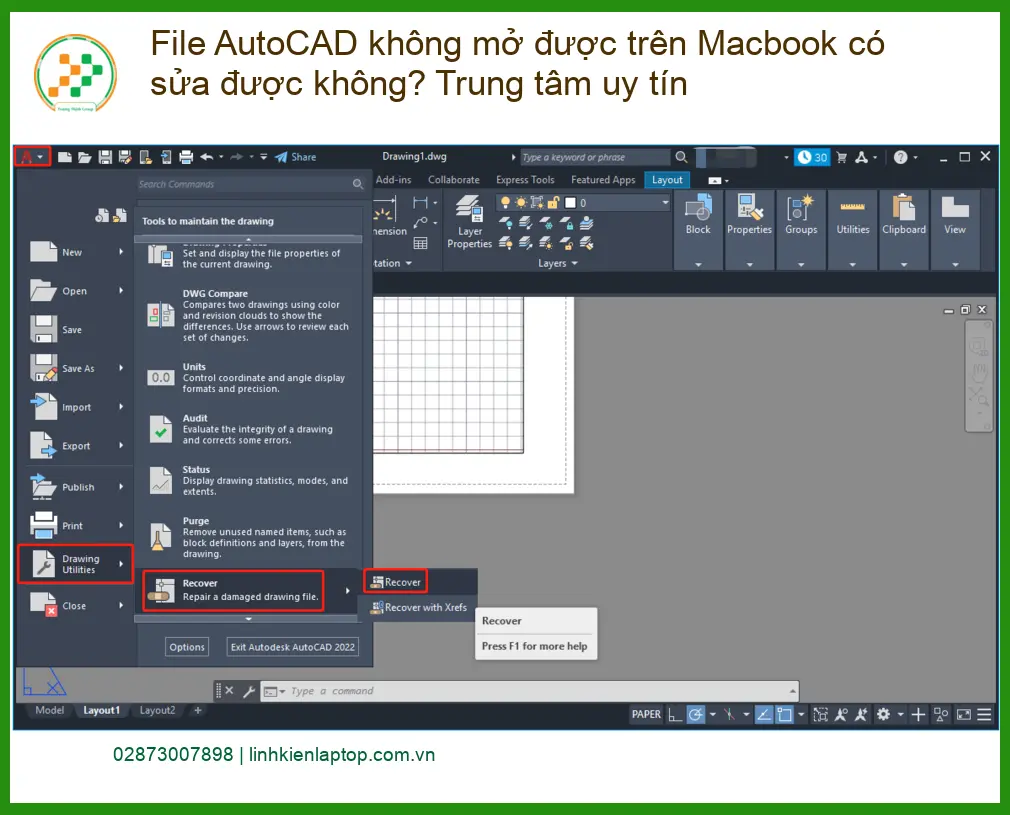Click the Customization hamburger icon in status bar

(984, 714)
